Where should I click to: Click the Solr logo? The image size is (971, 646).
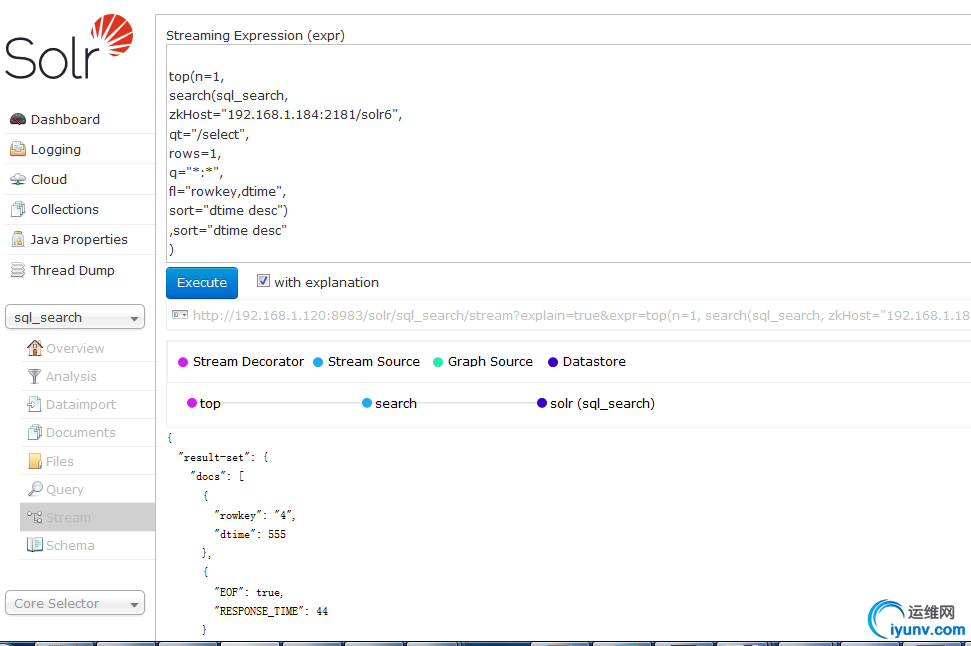(x=69, y=47)
